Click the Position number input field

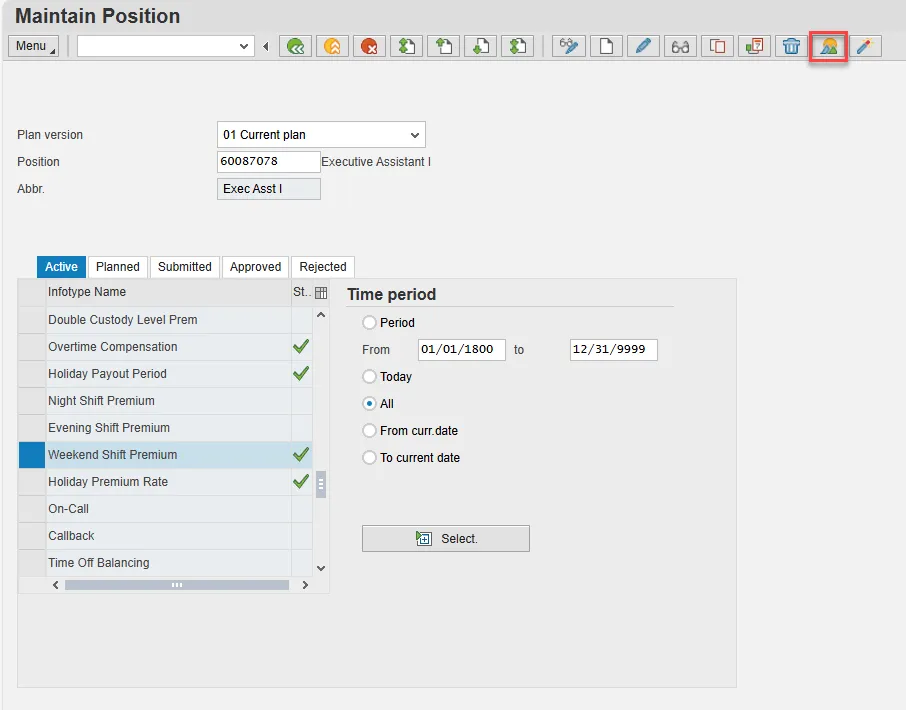click(269, 162)
